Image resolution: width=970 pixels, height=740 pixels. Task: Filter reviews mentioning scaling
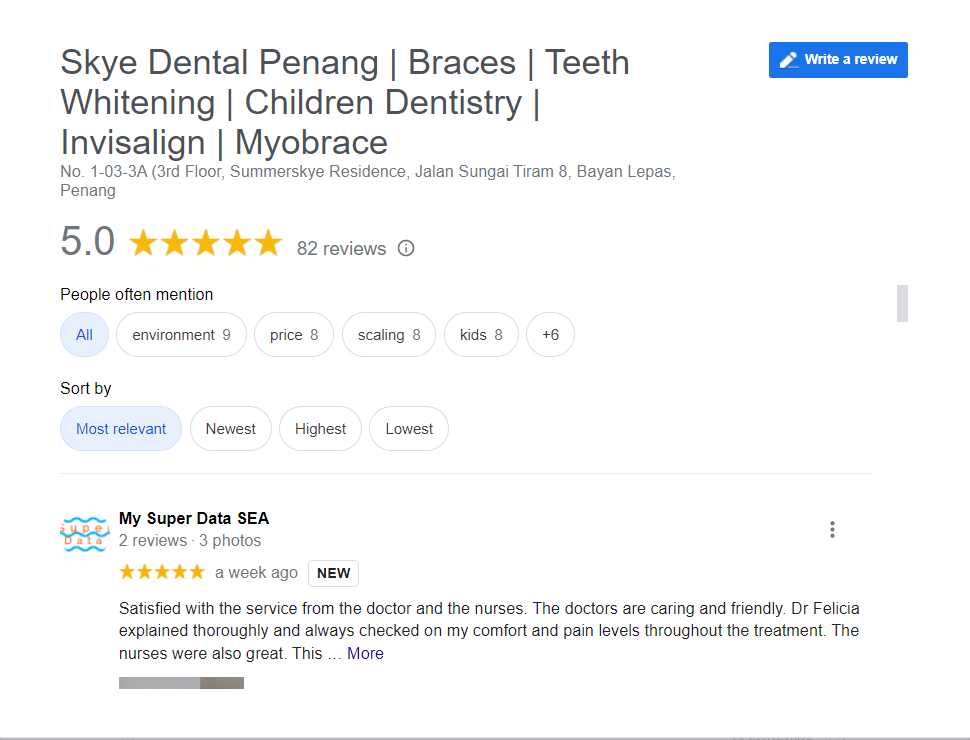coord(389,335)
